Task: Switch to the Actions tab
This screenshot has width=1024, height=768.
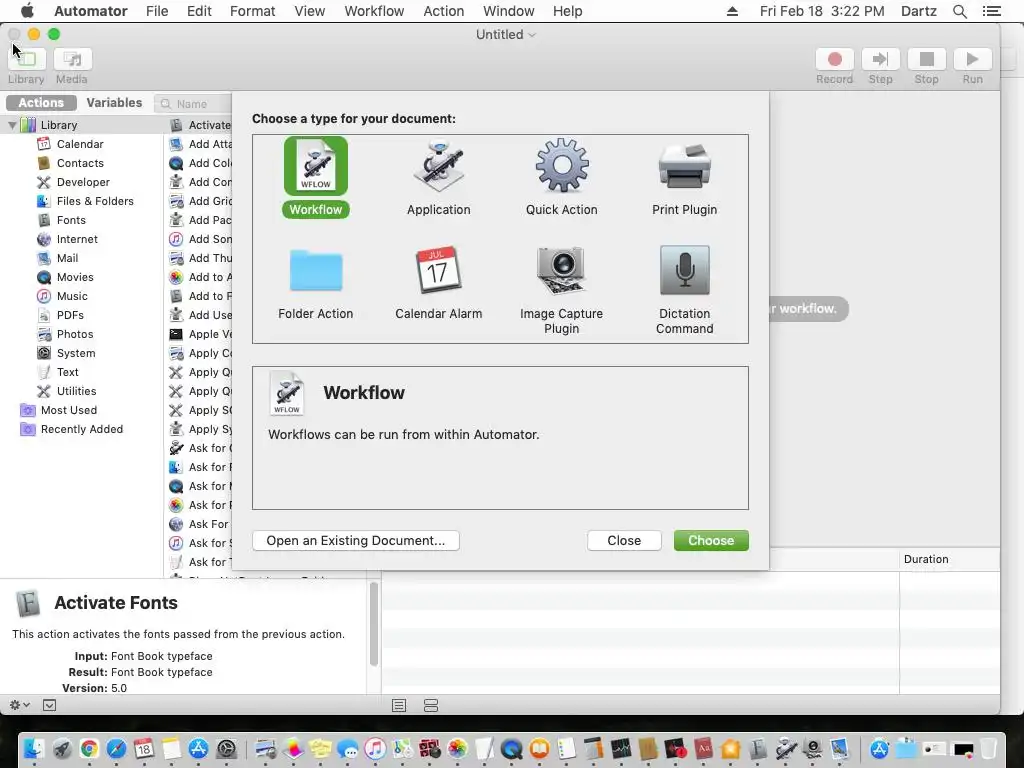Action: 41,103
